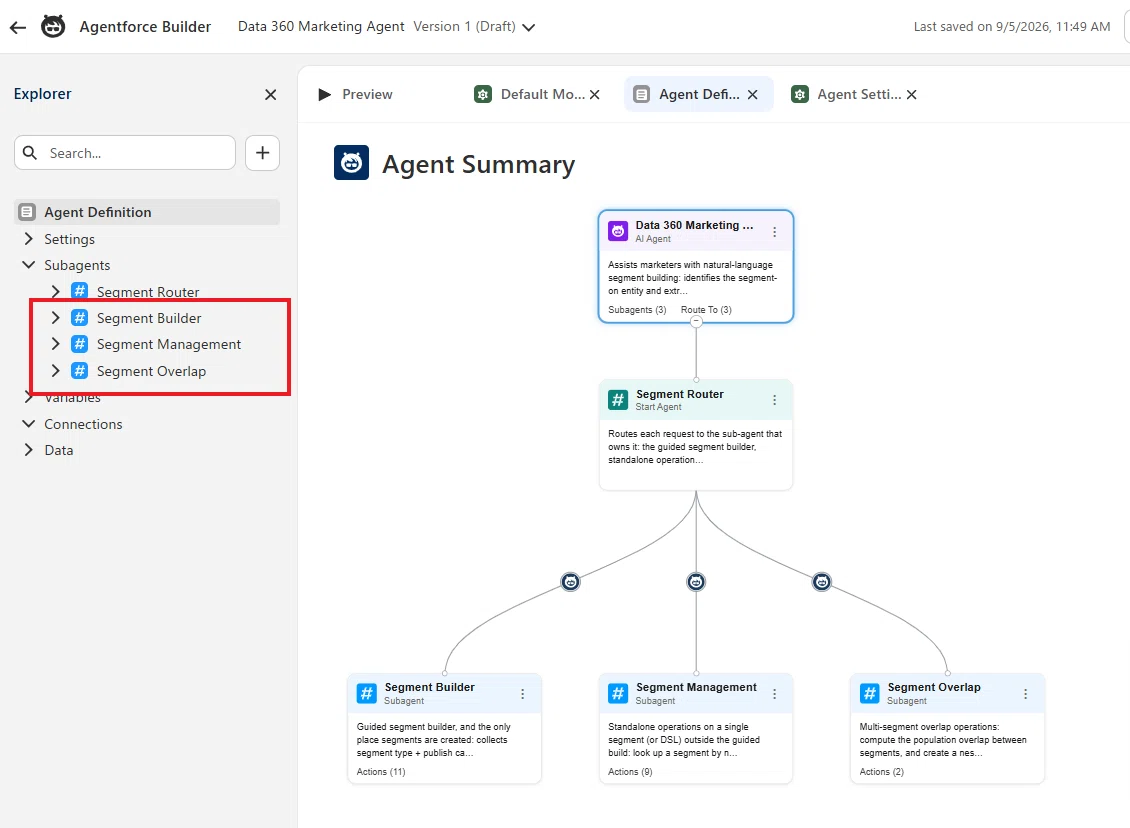Click the search magnifier icon
Image resolution: width=1130 pixels, height=828 pixels.
click(30, 153)
